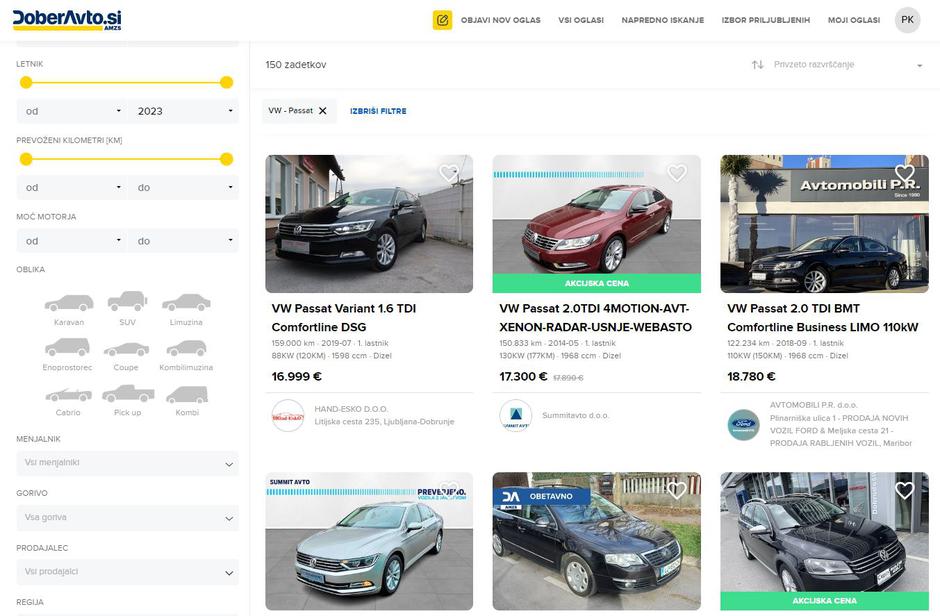Open the Privzeto razvrščanje sort dropdown
The height and width of the screenshot is (616, 940).
click(848, 65)
